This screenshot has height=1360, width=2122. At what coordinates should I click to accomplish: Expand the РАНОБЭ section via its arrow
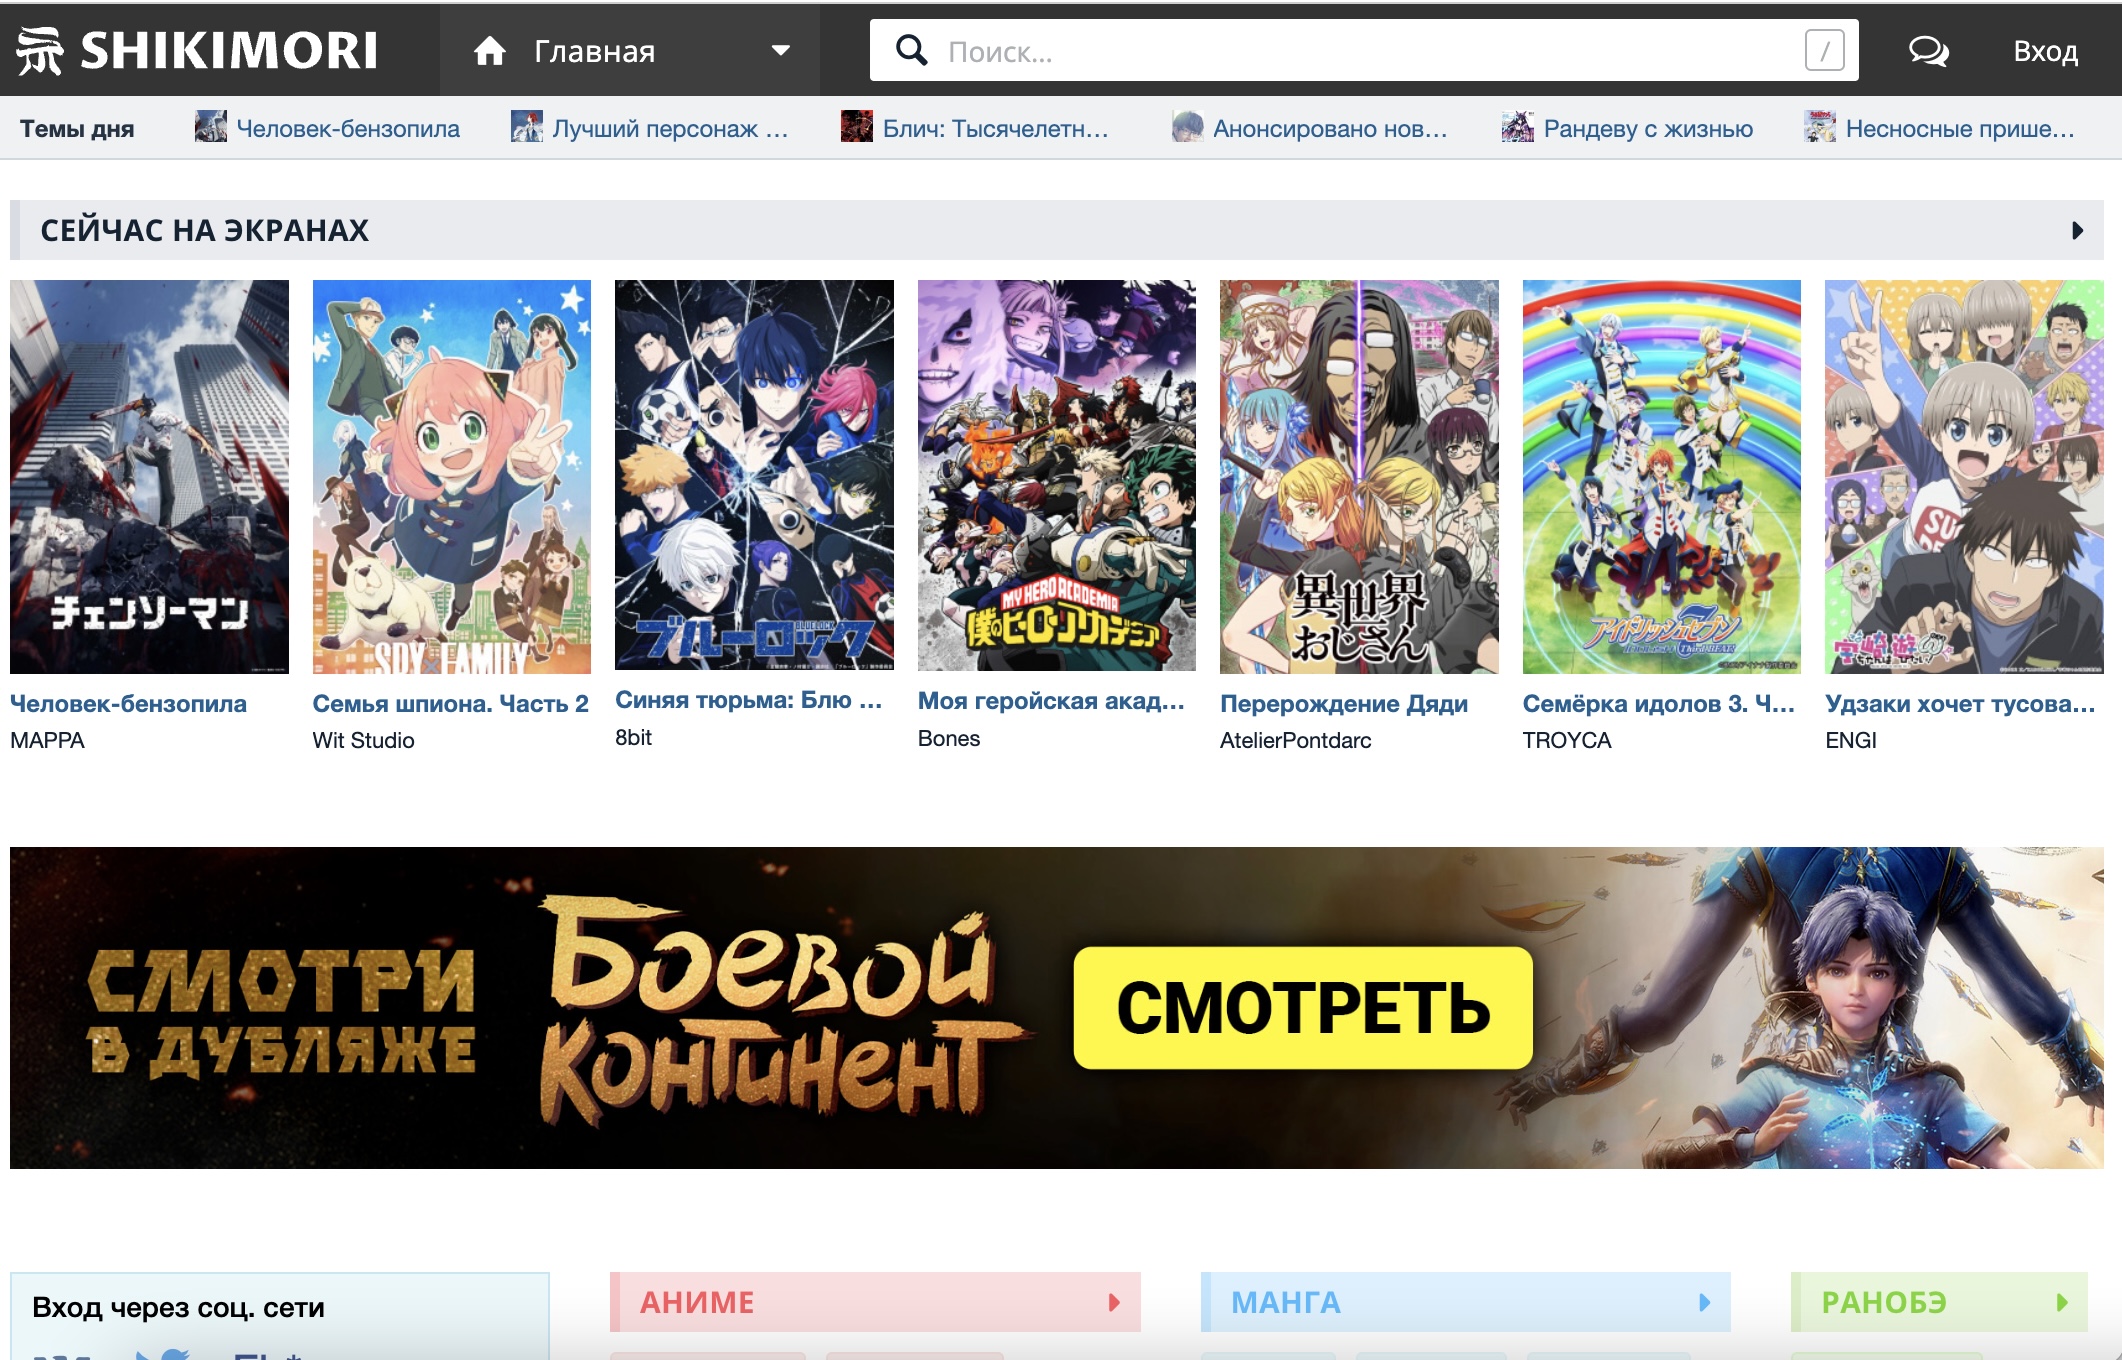tap(2061, 1303)
